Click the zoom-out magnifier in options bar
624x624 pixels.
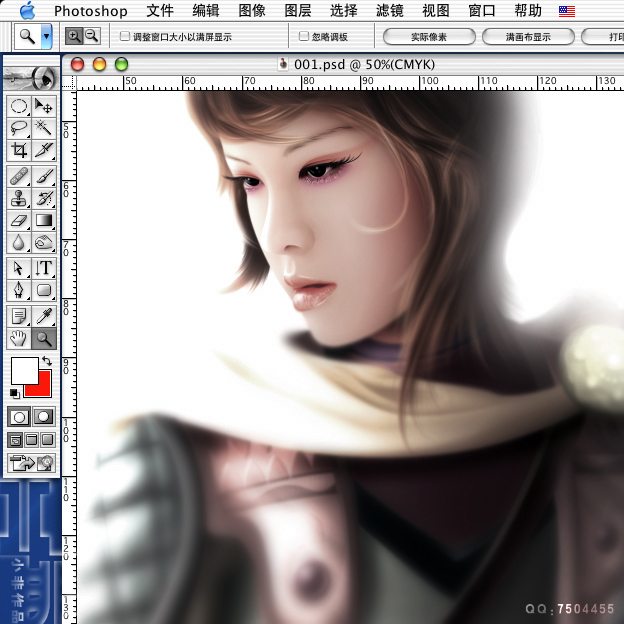92,36
